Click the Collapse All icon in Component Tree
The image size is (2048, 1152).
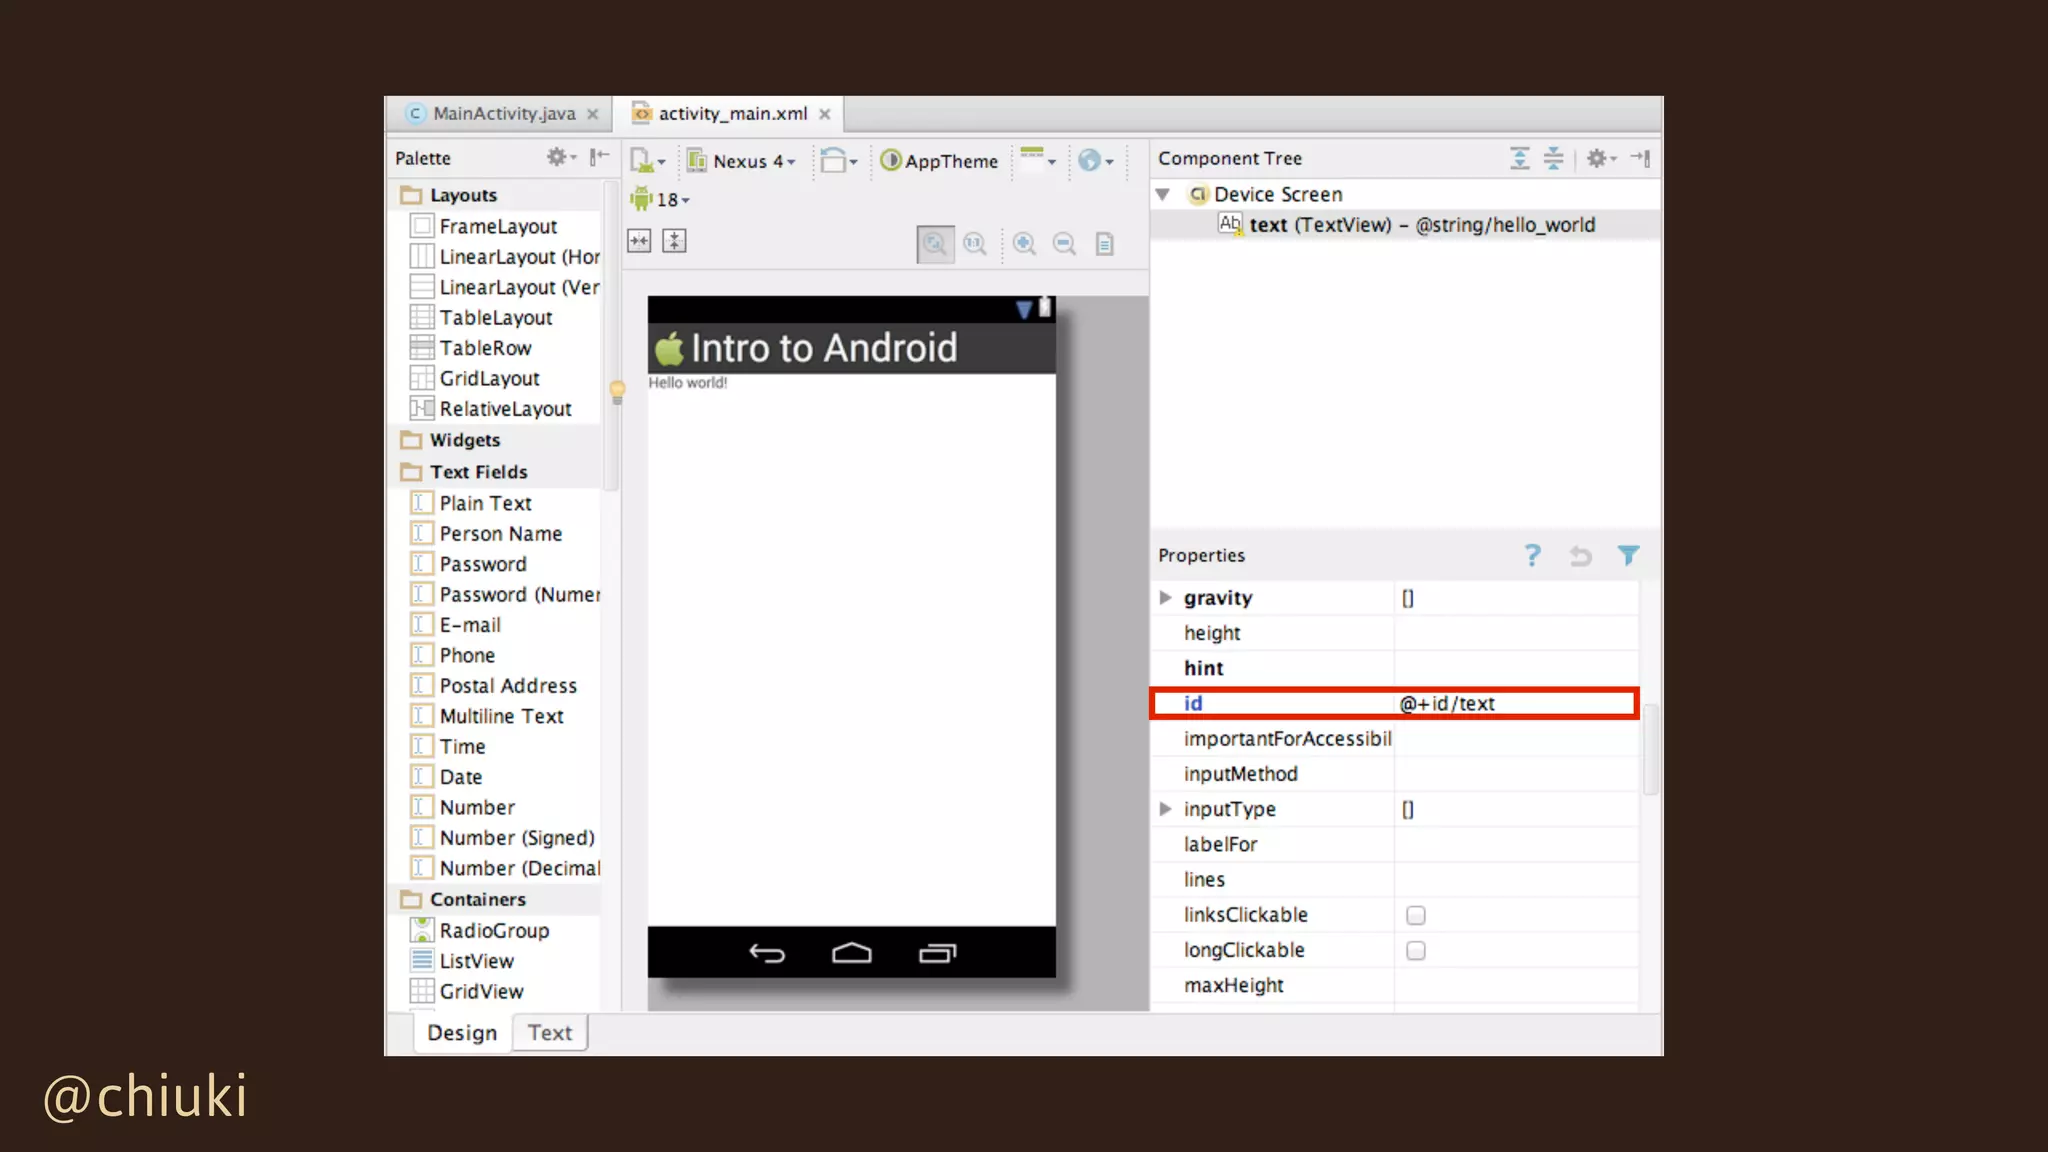1553,158
